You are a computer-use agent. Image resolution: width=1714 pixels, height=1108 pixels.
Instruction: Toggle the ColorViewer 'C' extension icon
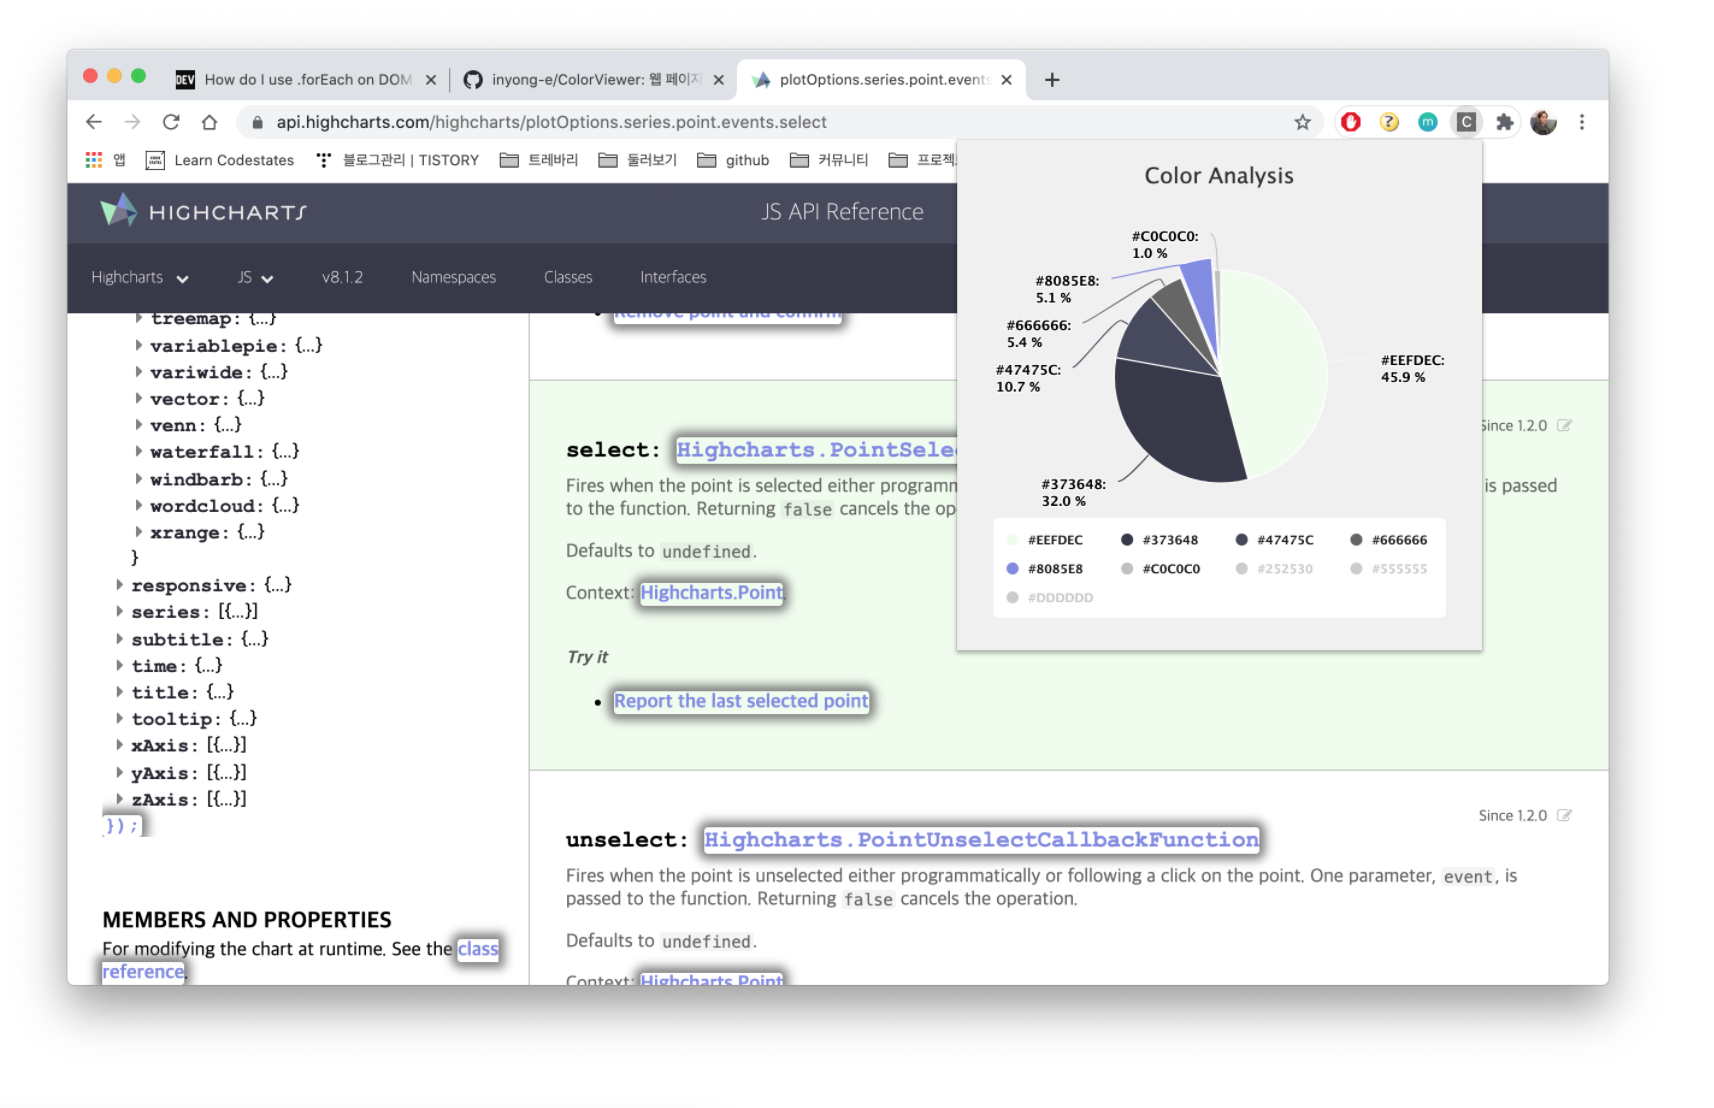point(1466,122)
